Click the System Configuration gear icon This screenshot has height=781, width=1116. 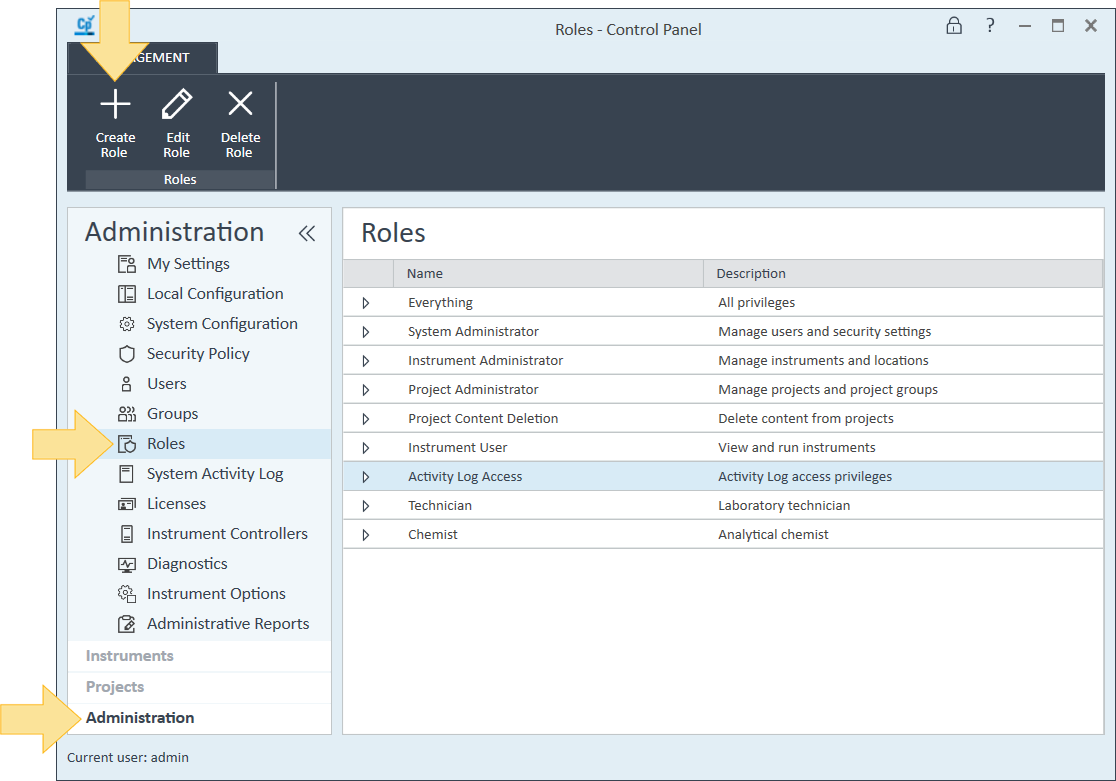tap(127, 324)
